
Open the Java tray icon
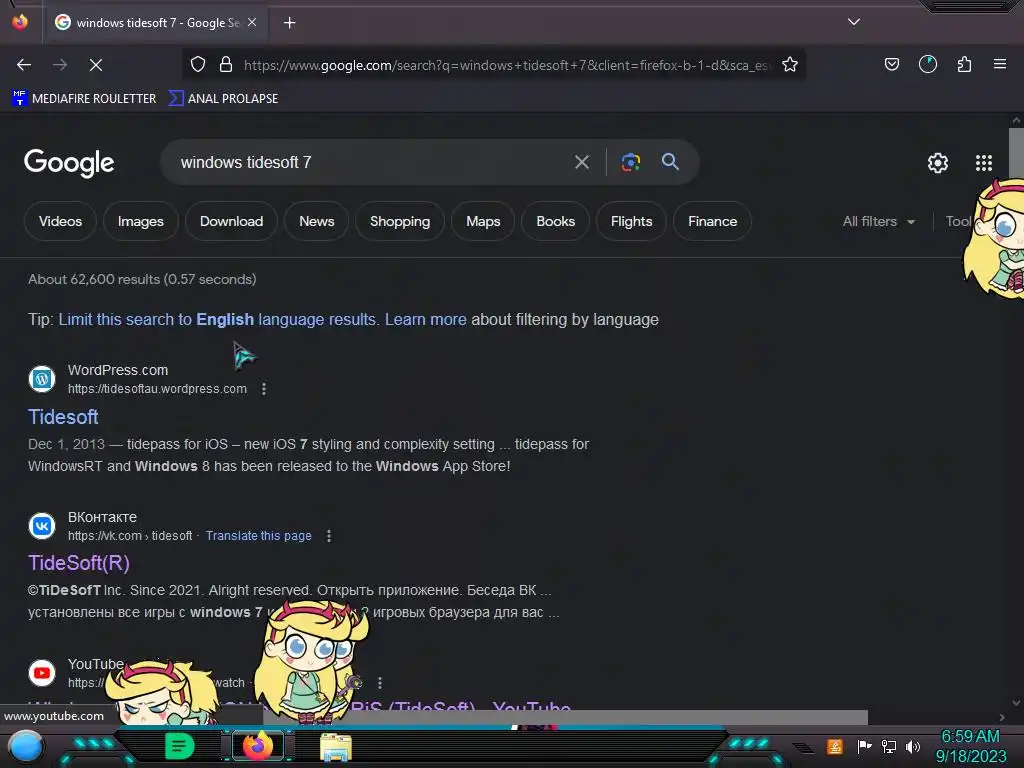pos(835,746)
